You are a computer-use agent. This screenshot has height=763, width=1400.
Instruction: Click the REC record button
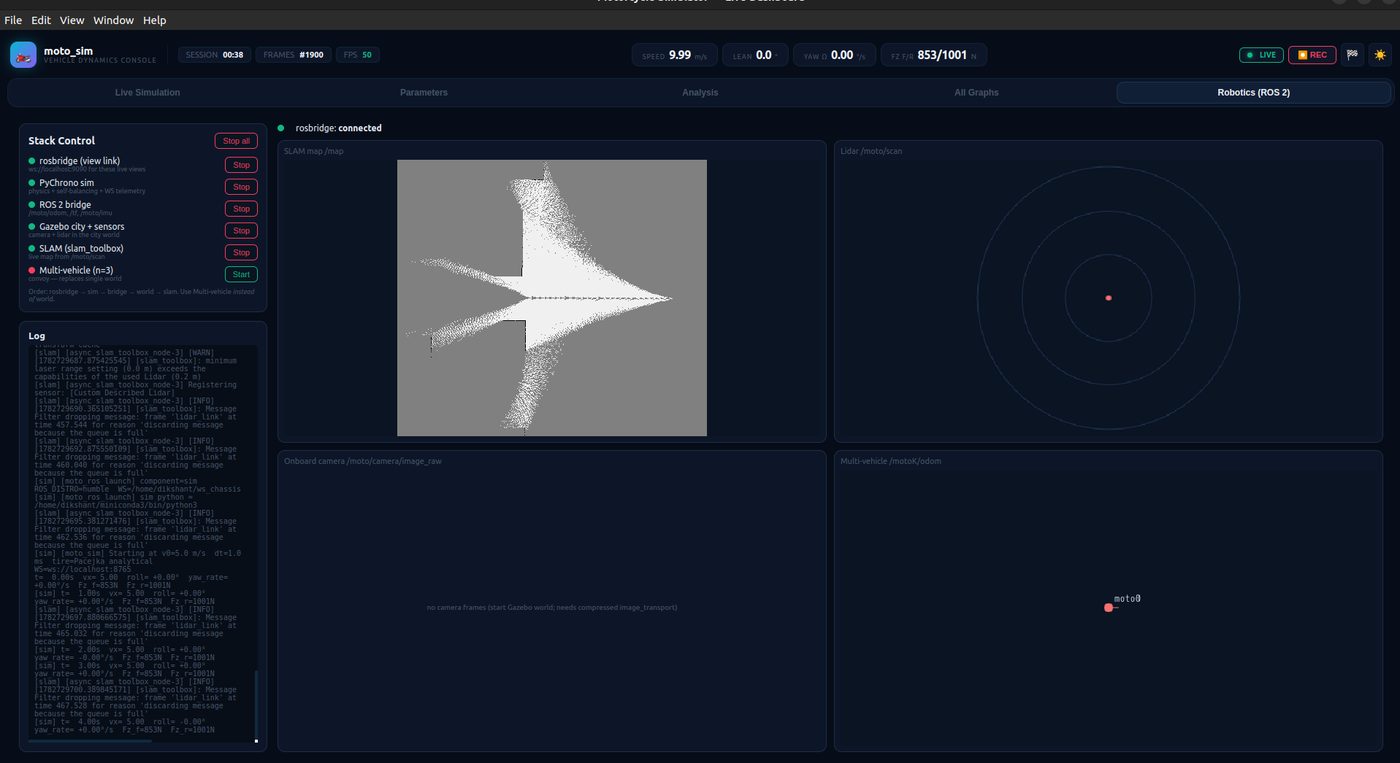1312,55
